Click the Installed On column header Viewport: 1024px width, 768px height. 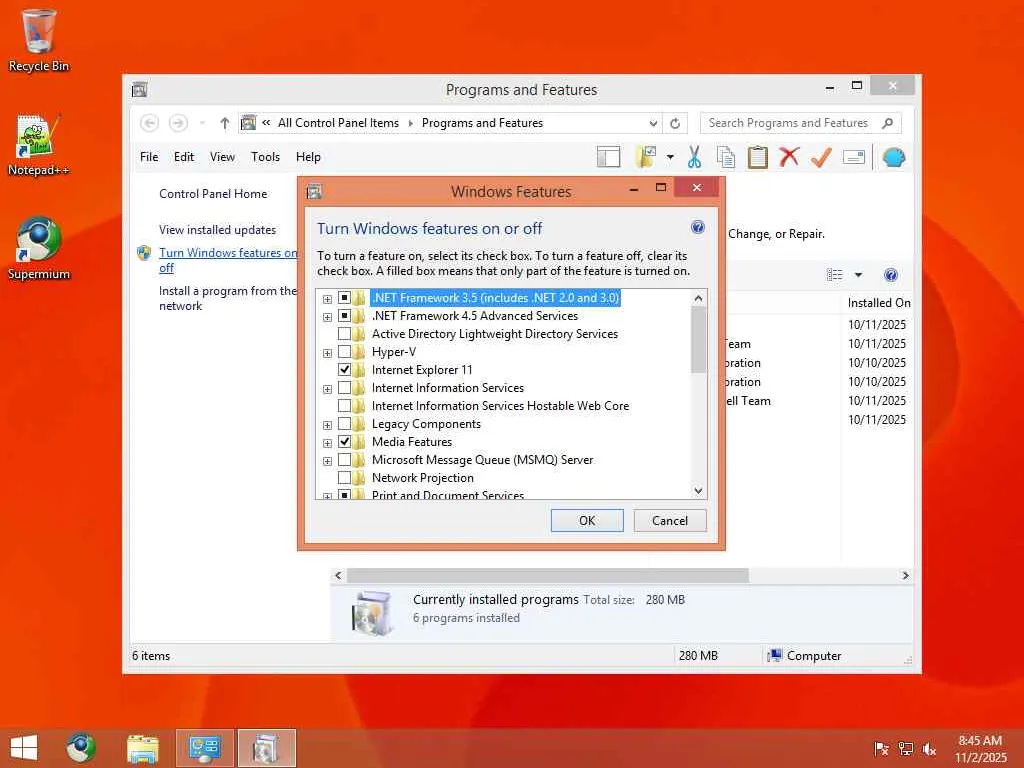click(x=878, y=303)
